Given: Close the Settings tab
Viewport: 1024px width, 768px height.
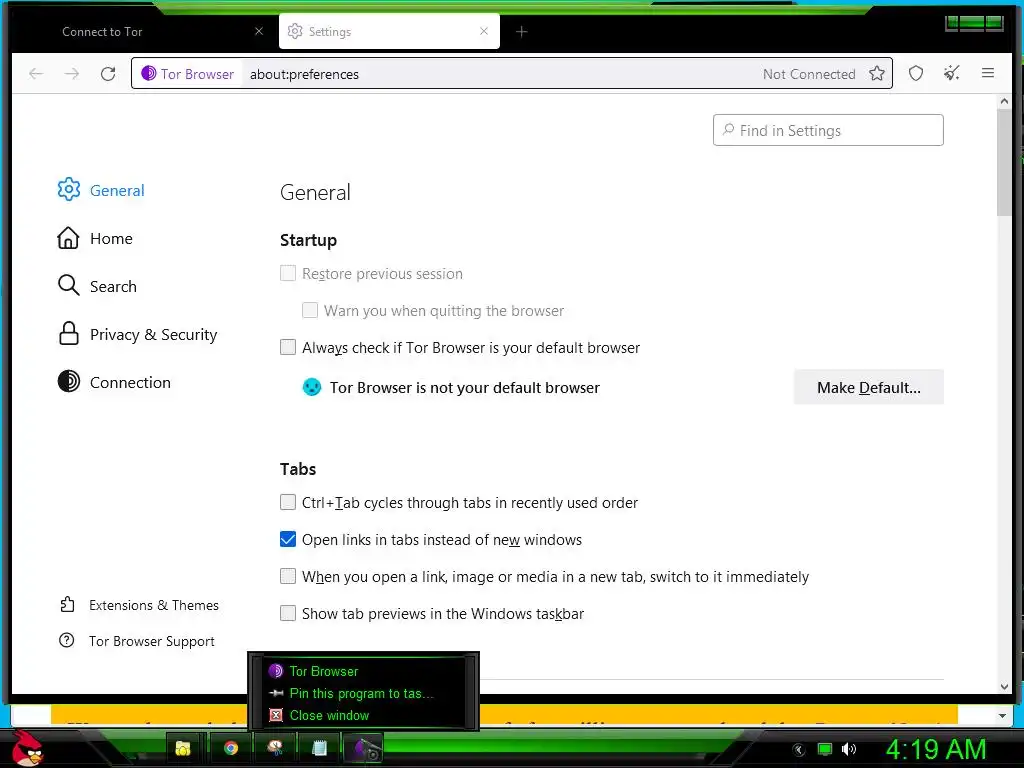Looking at the screenshot, I should coord(484,31).
